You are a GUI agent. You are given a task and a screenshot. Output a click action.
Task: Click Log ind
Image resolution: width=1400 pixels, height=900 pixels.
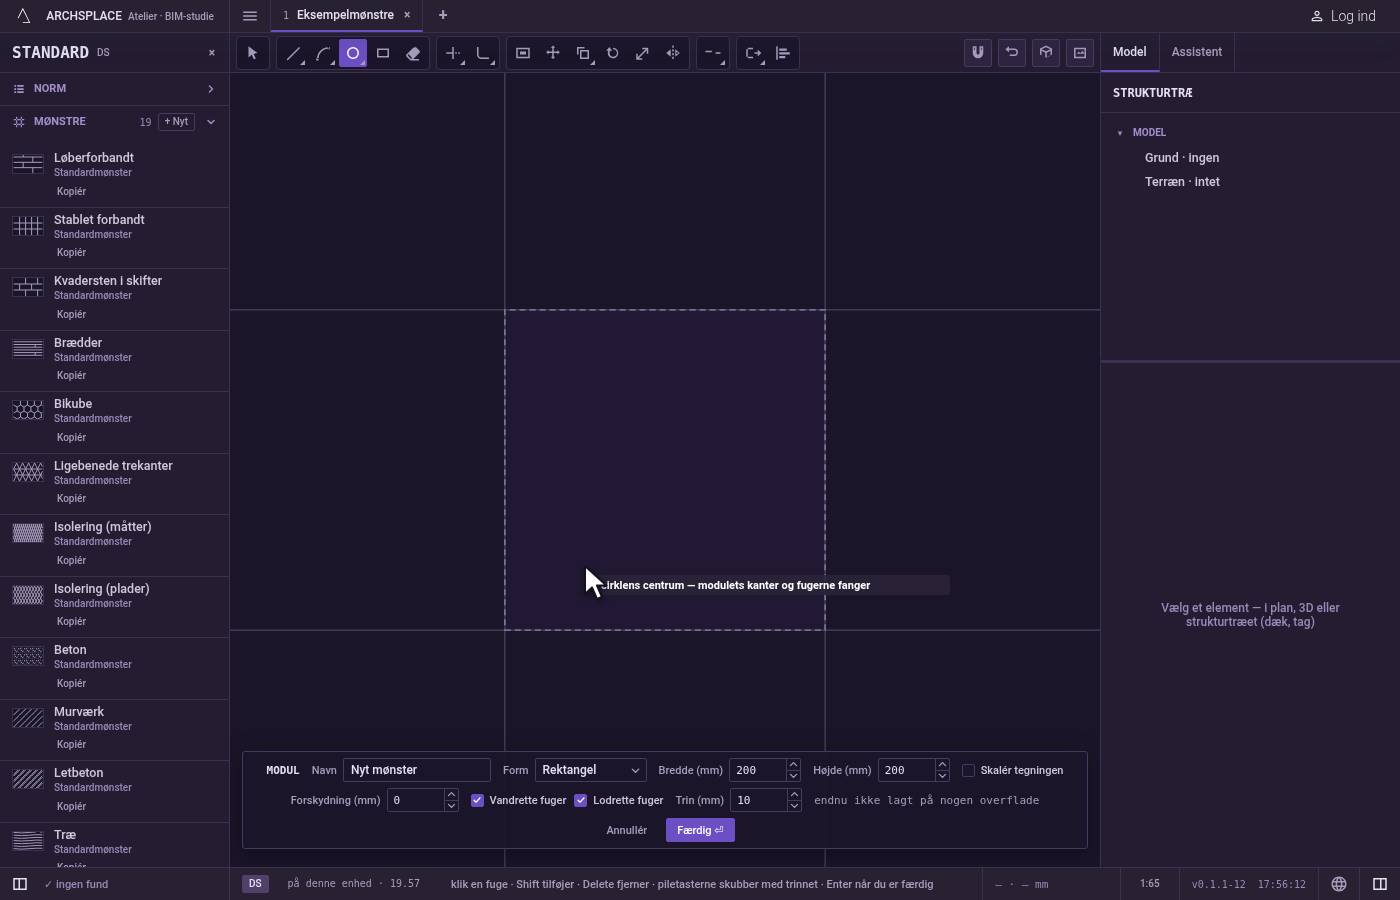1343,16
